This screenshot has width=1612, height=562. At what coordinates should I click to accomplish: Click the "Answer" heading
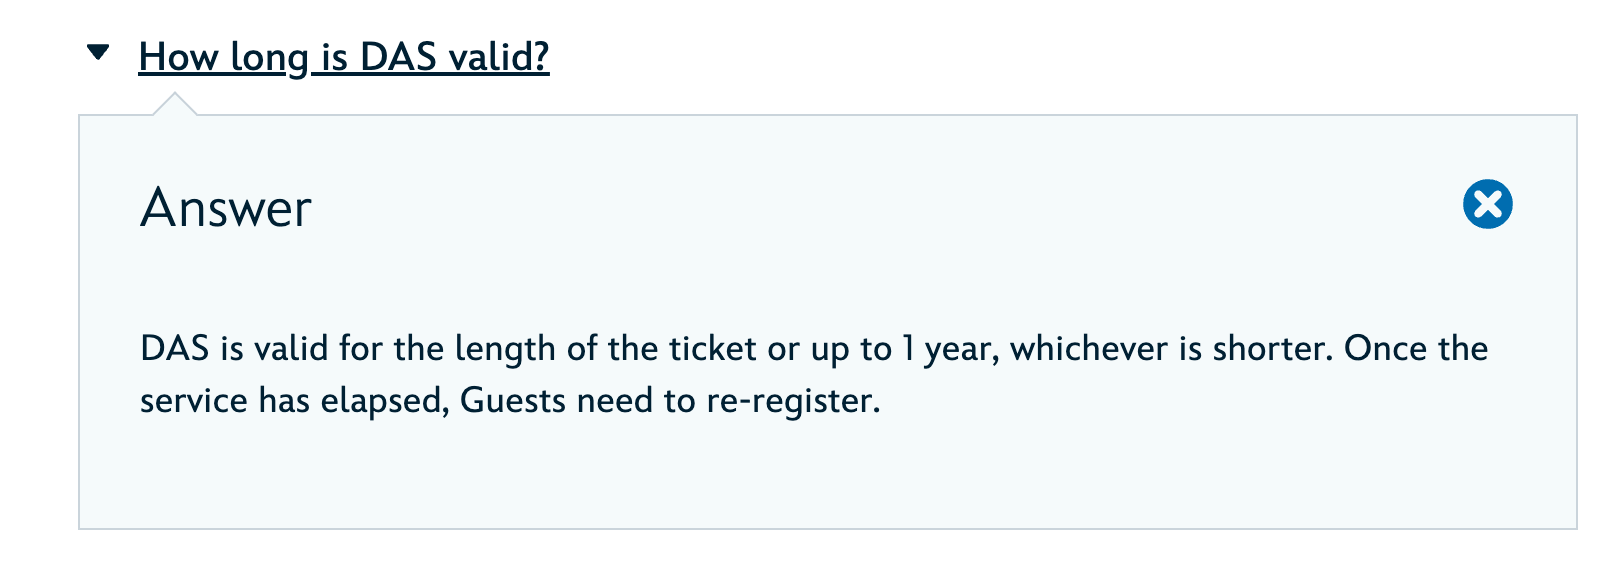(x=226, y=208)
